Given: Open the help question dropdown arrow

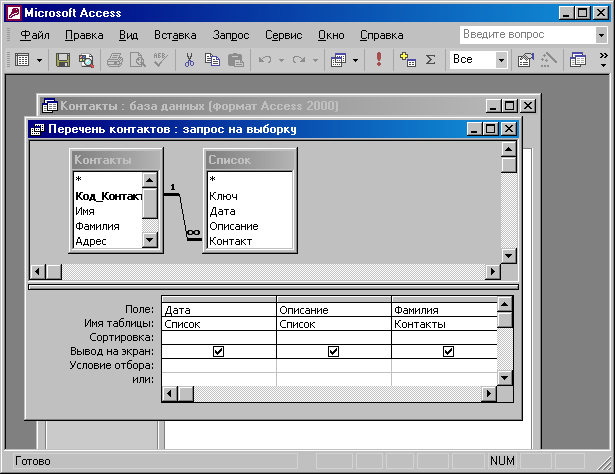Looking at the screenshot, I should (601, 35).
